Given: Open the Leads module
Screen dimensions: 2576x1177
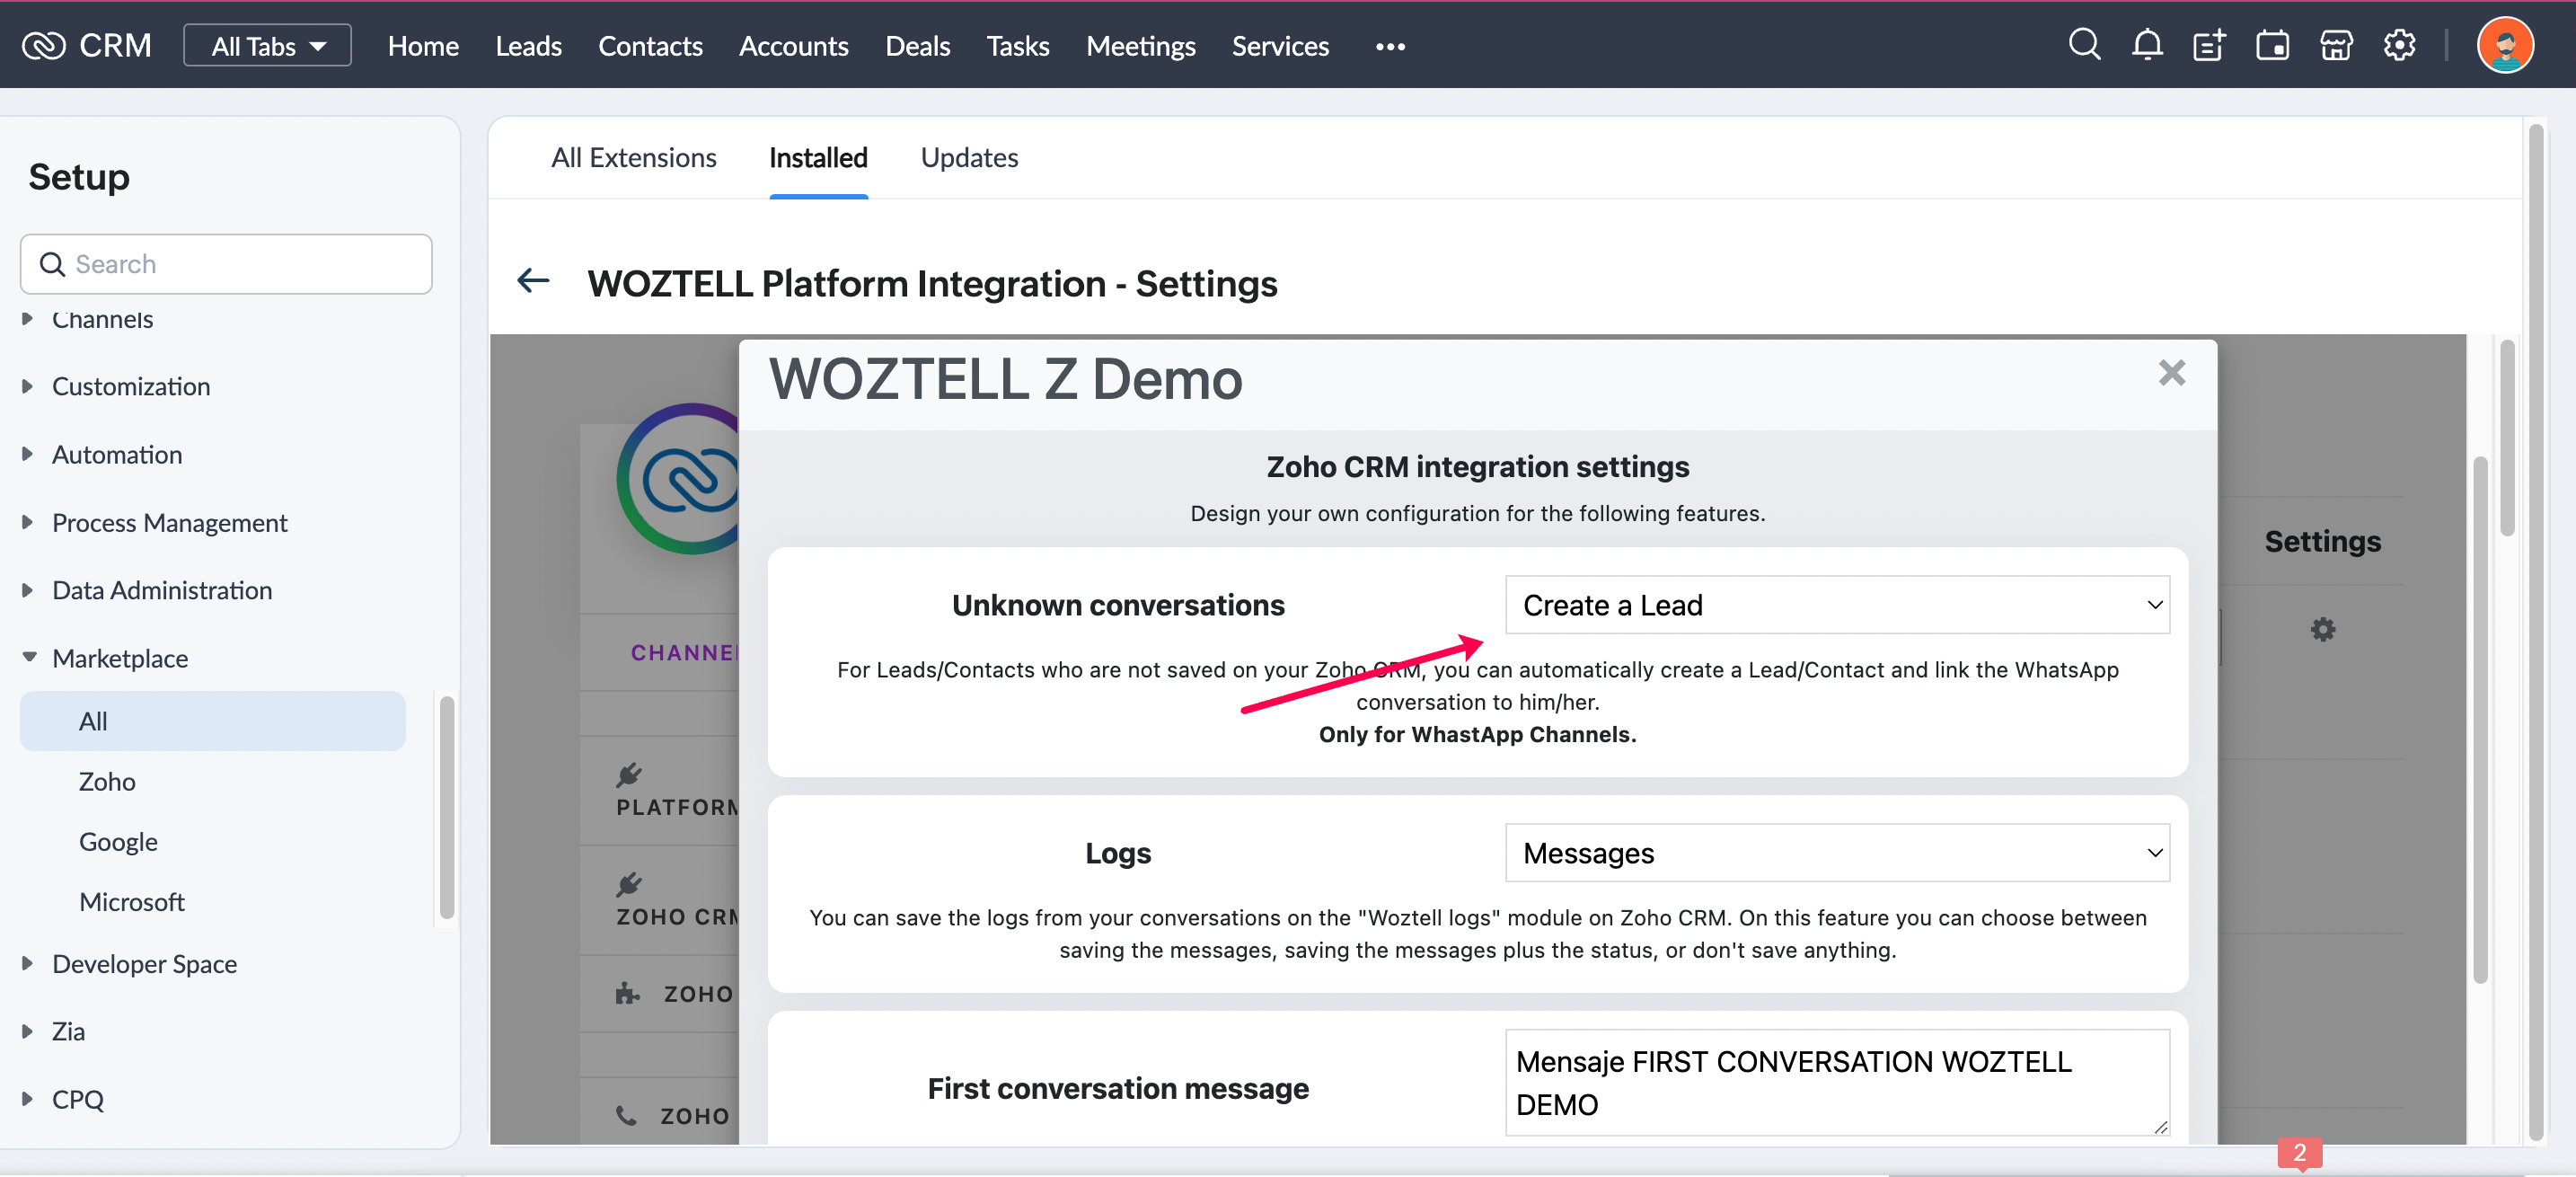Looking at the screenshot, I should point(528,46).
